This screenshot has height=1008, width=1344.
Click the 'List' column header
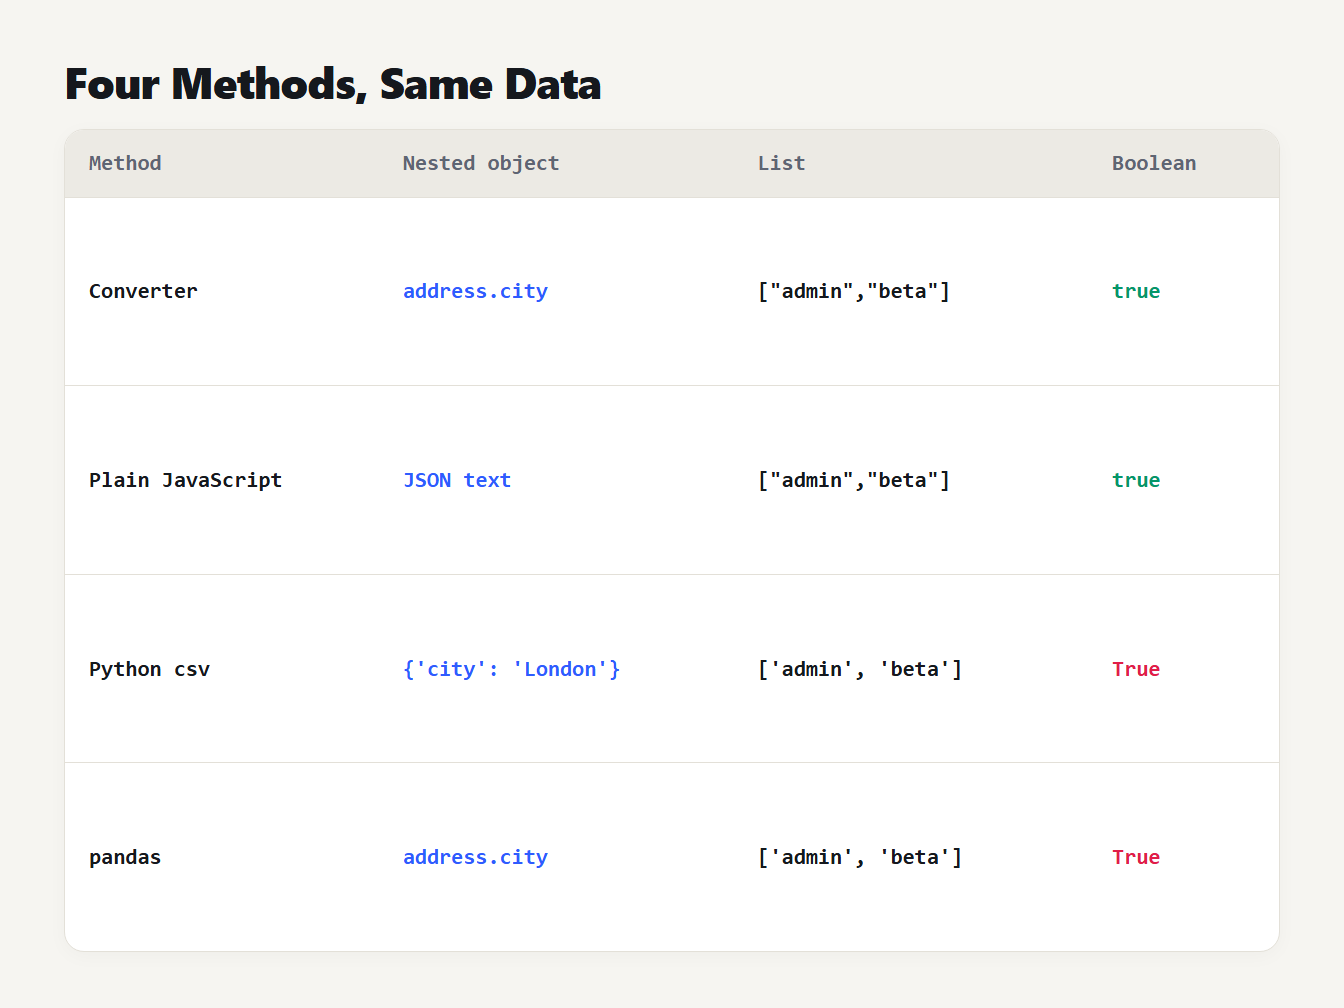(781, 163)
